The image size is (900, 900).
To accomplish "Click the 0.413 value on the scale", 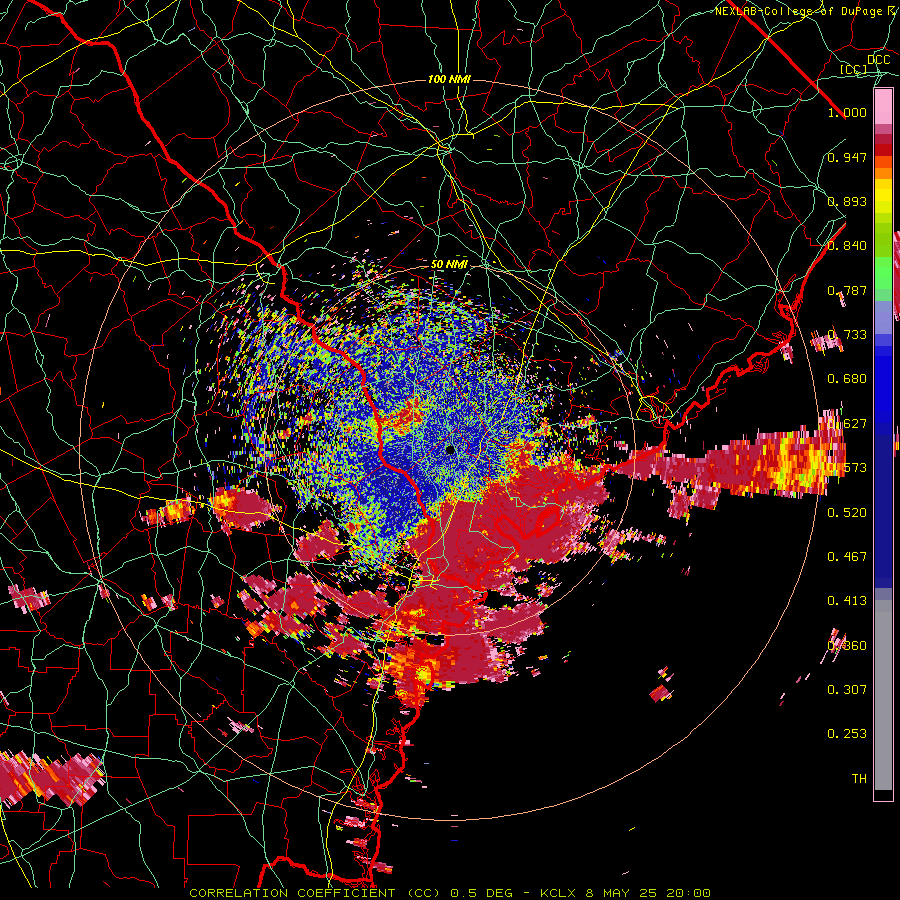I will (847, 600).
